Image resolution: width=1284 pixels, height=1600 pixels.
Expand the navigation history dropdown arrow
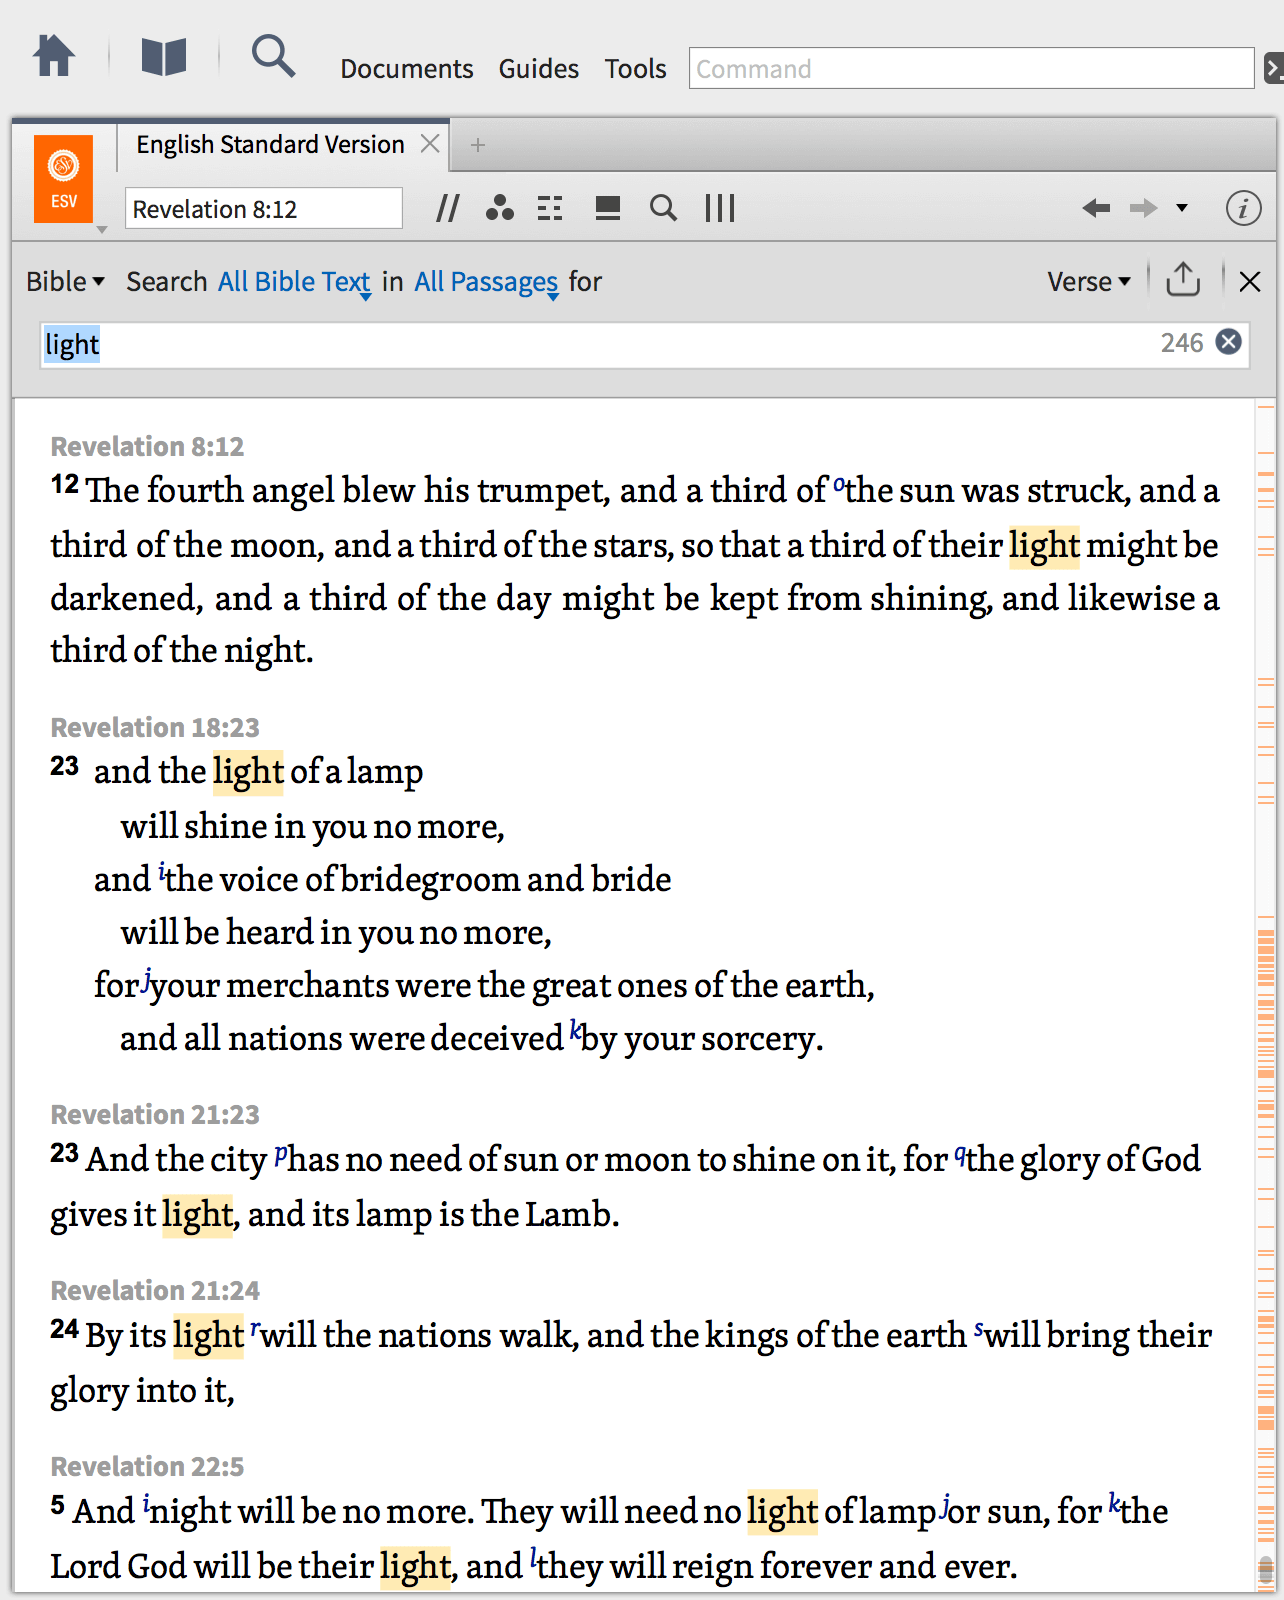[x=1182, y=208]
